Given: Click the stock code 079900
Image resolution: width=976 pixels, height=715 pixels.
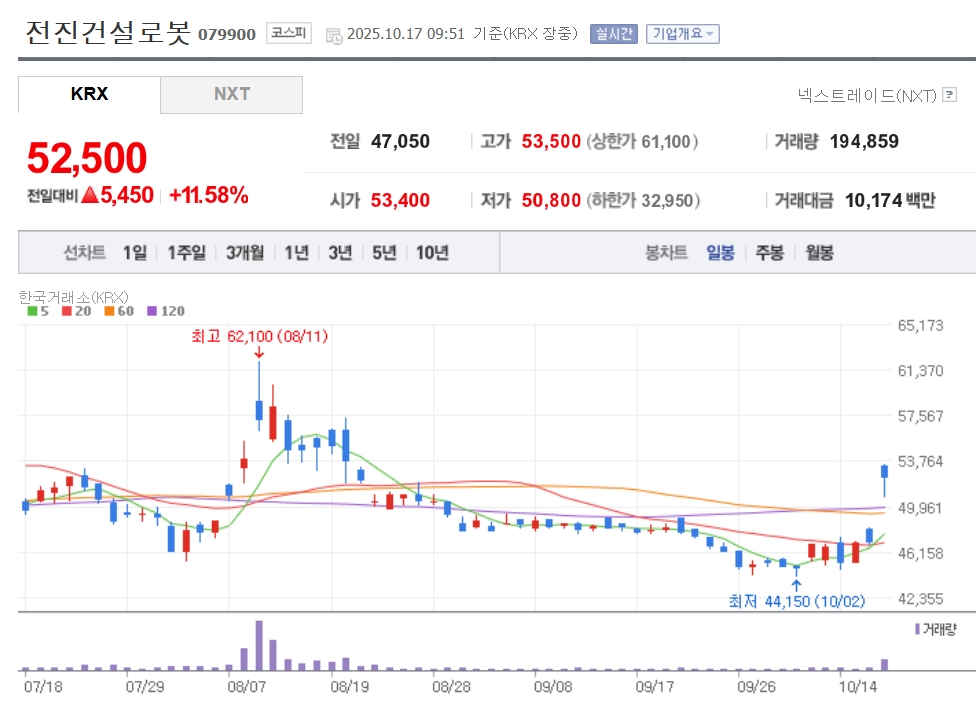Looking at the screenshot, I should click(227, 34).
